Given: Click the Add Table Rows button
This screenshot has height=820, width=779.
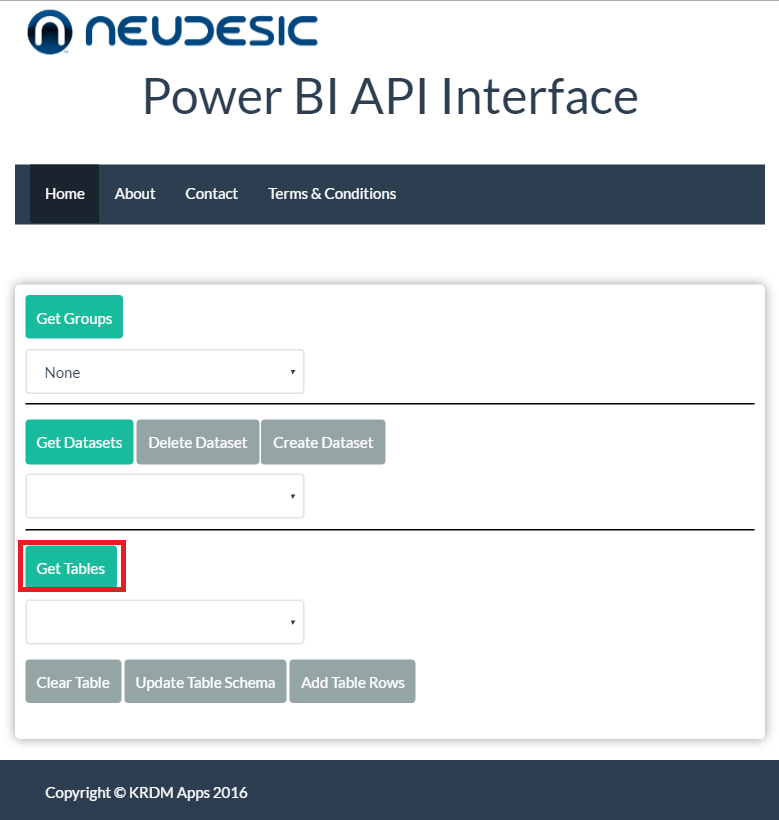Looking at the screenshot, I should [352, 681].
